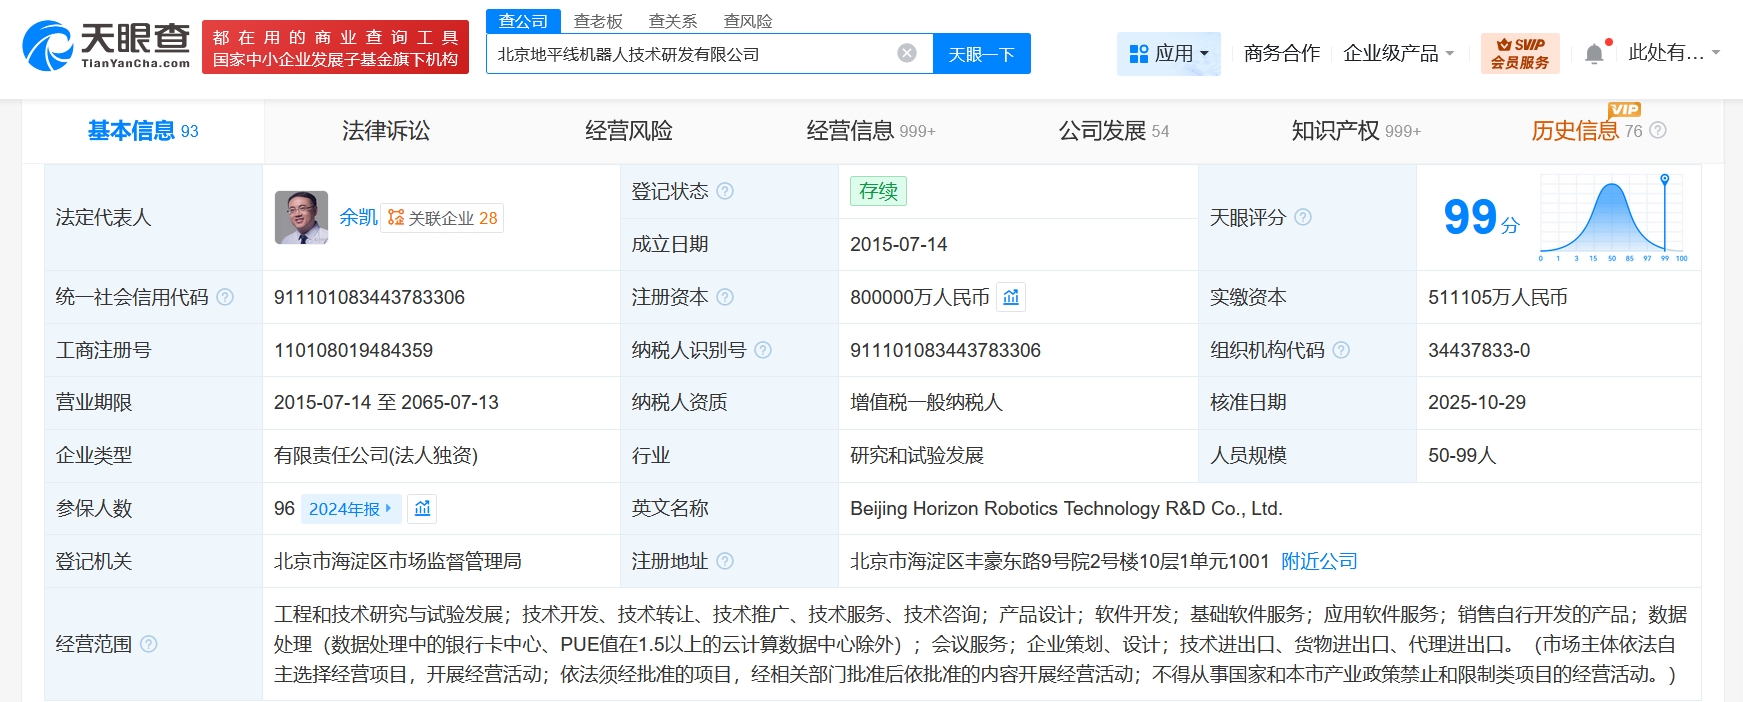Open the user account dropdown 此处有…

point(1674,53)
